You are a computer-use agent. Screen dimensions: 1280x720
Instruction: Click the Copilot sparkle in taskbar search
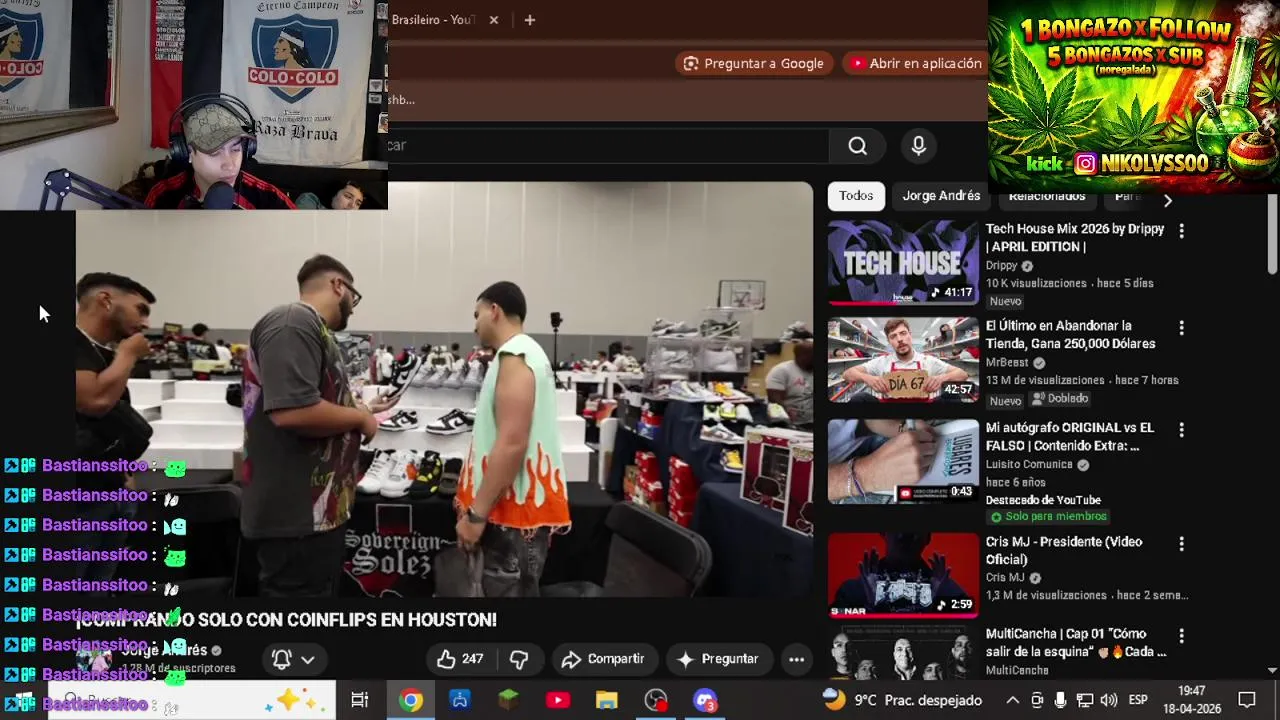point(290,700)
